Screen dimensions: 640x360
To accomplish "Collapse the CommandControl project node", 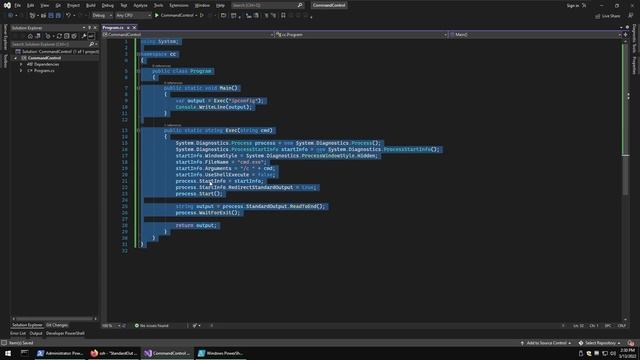I will [16, 58].
